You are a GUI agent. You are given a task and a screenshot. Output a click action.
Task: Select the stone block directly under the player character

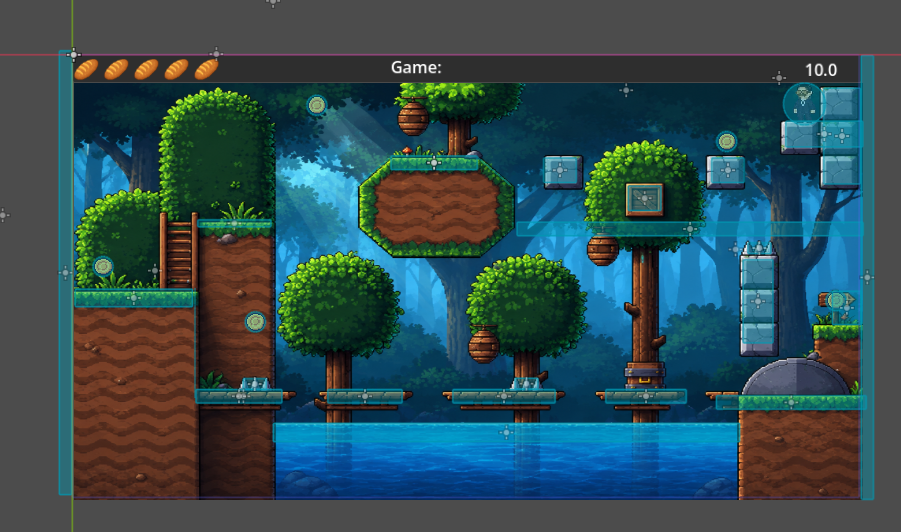point(800,138)
